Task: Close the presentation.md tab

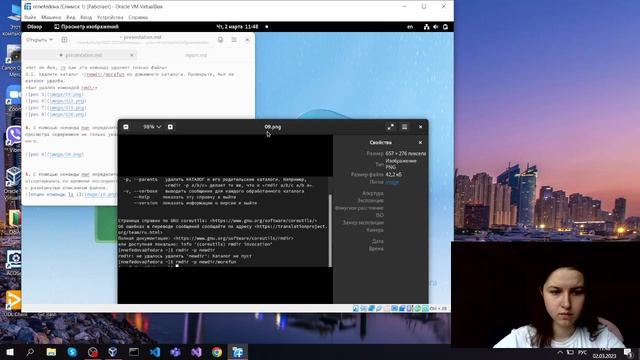Action: click(x=131, y=55)
